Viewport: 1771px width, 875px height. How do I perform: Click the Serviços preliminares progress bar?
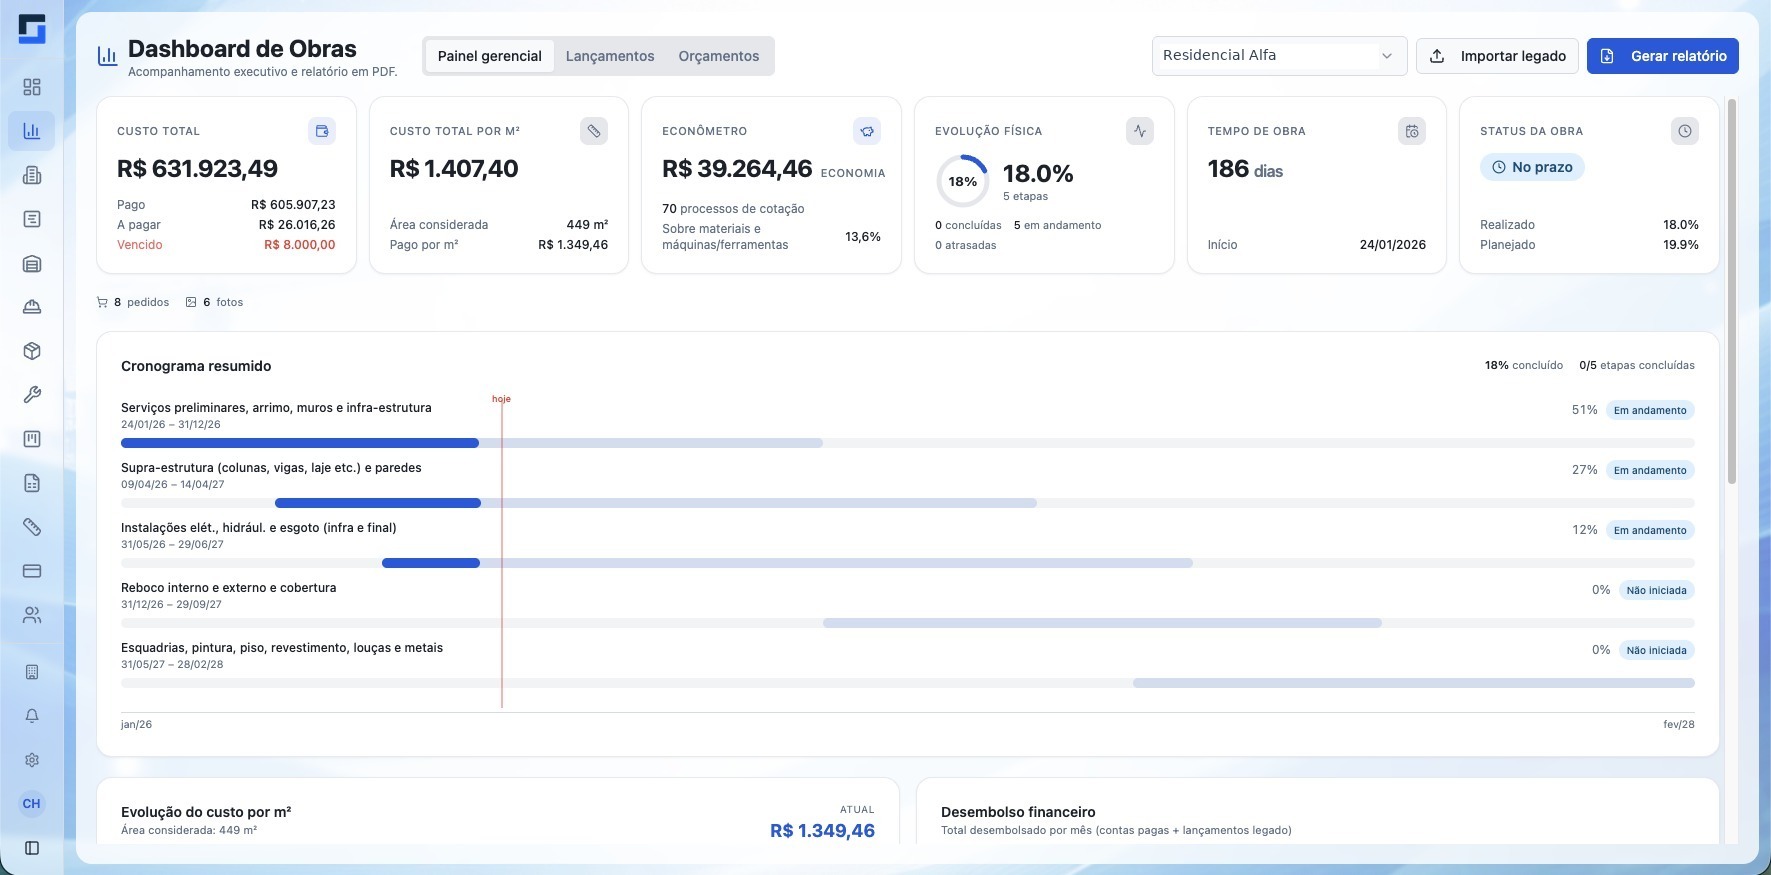point(908,443)
